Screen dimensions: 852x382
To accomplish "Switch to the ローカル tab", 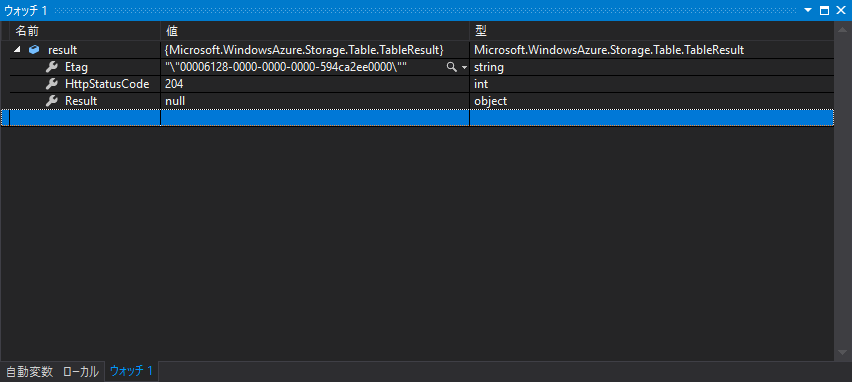I will point(80,372).
